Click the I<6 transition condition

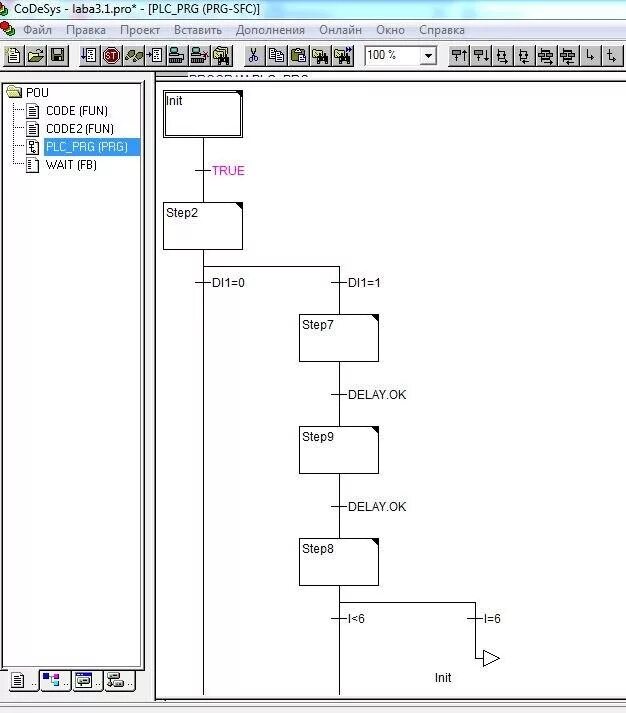point(356,619)
